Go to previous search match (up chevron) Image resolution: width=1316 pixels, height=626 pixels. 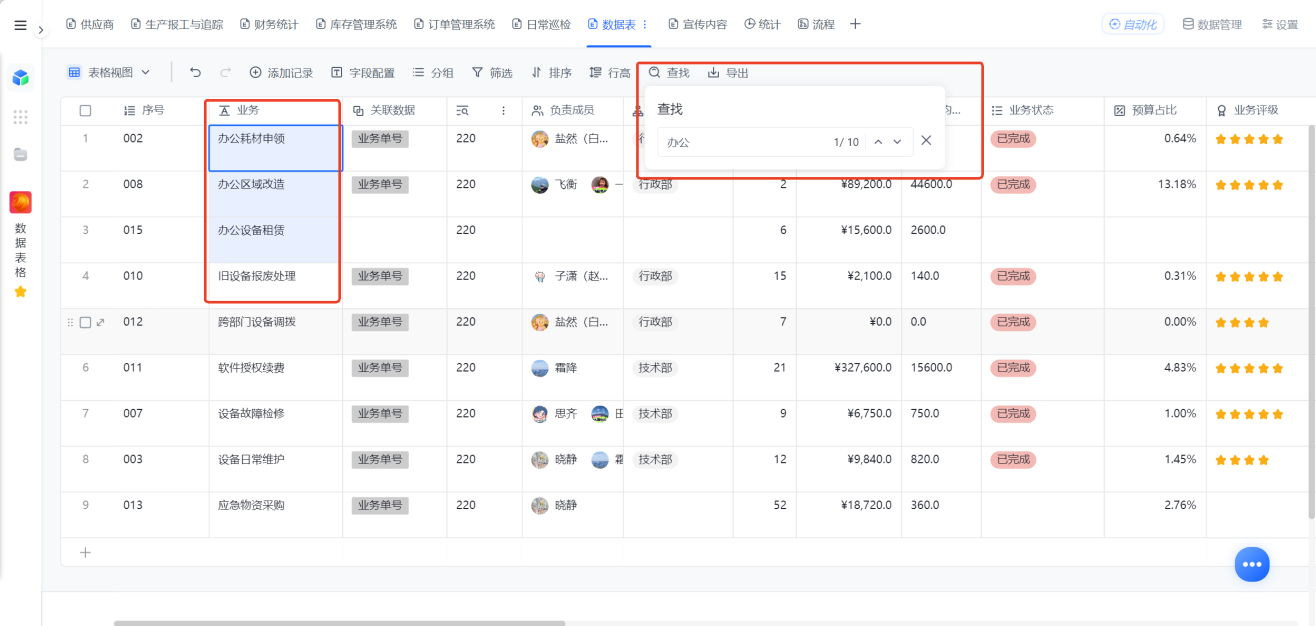click(x=878, y=142)
